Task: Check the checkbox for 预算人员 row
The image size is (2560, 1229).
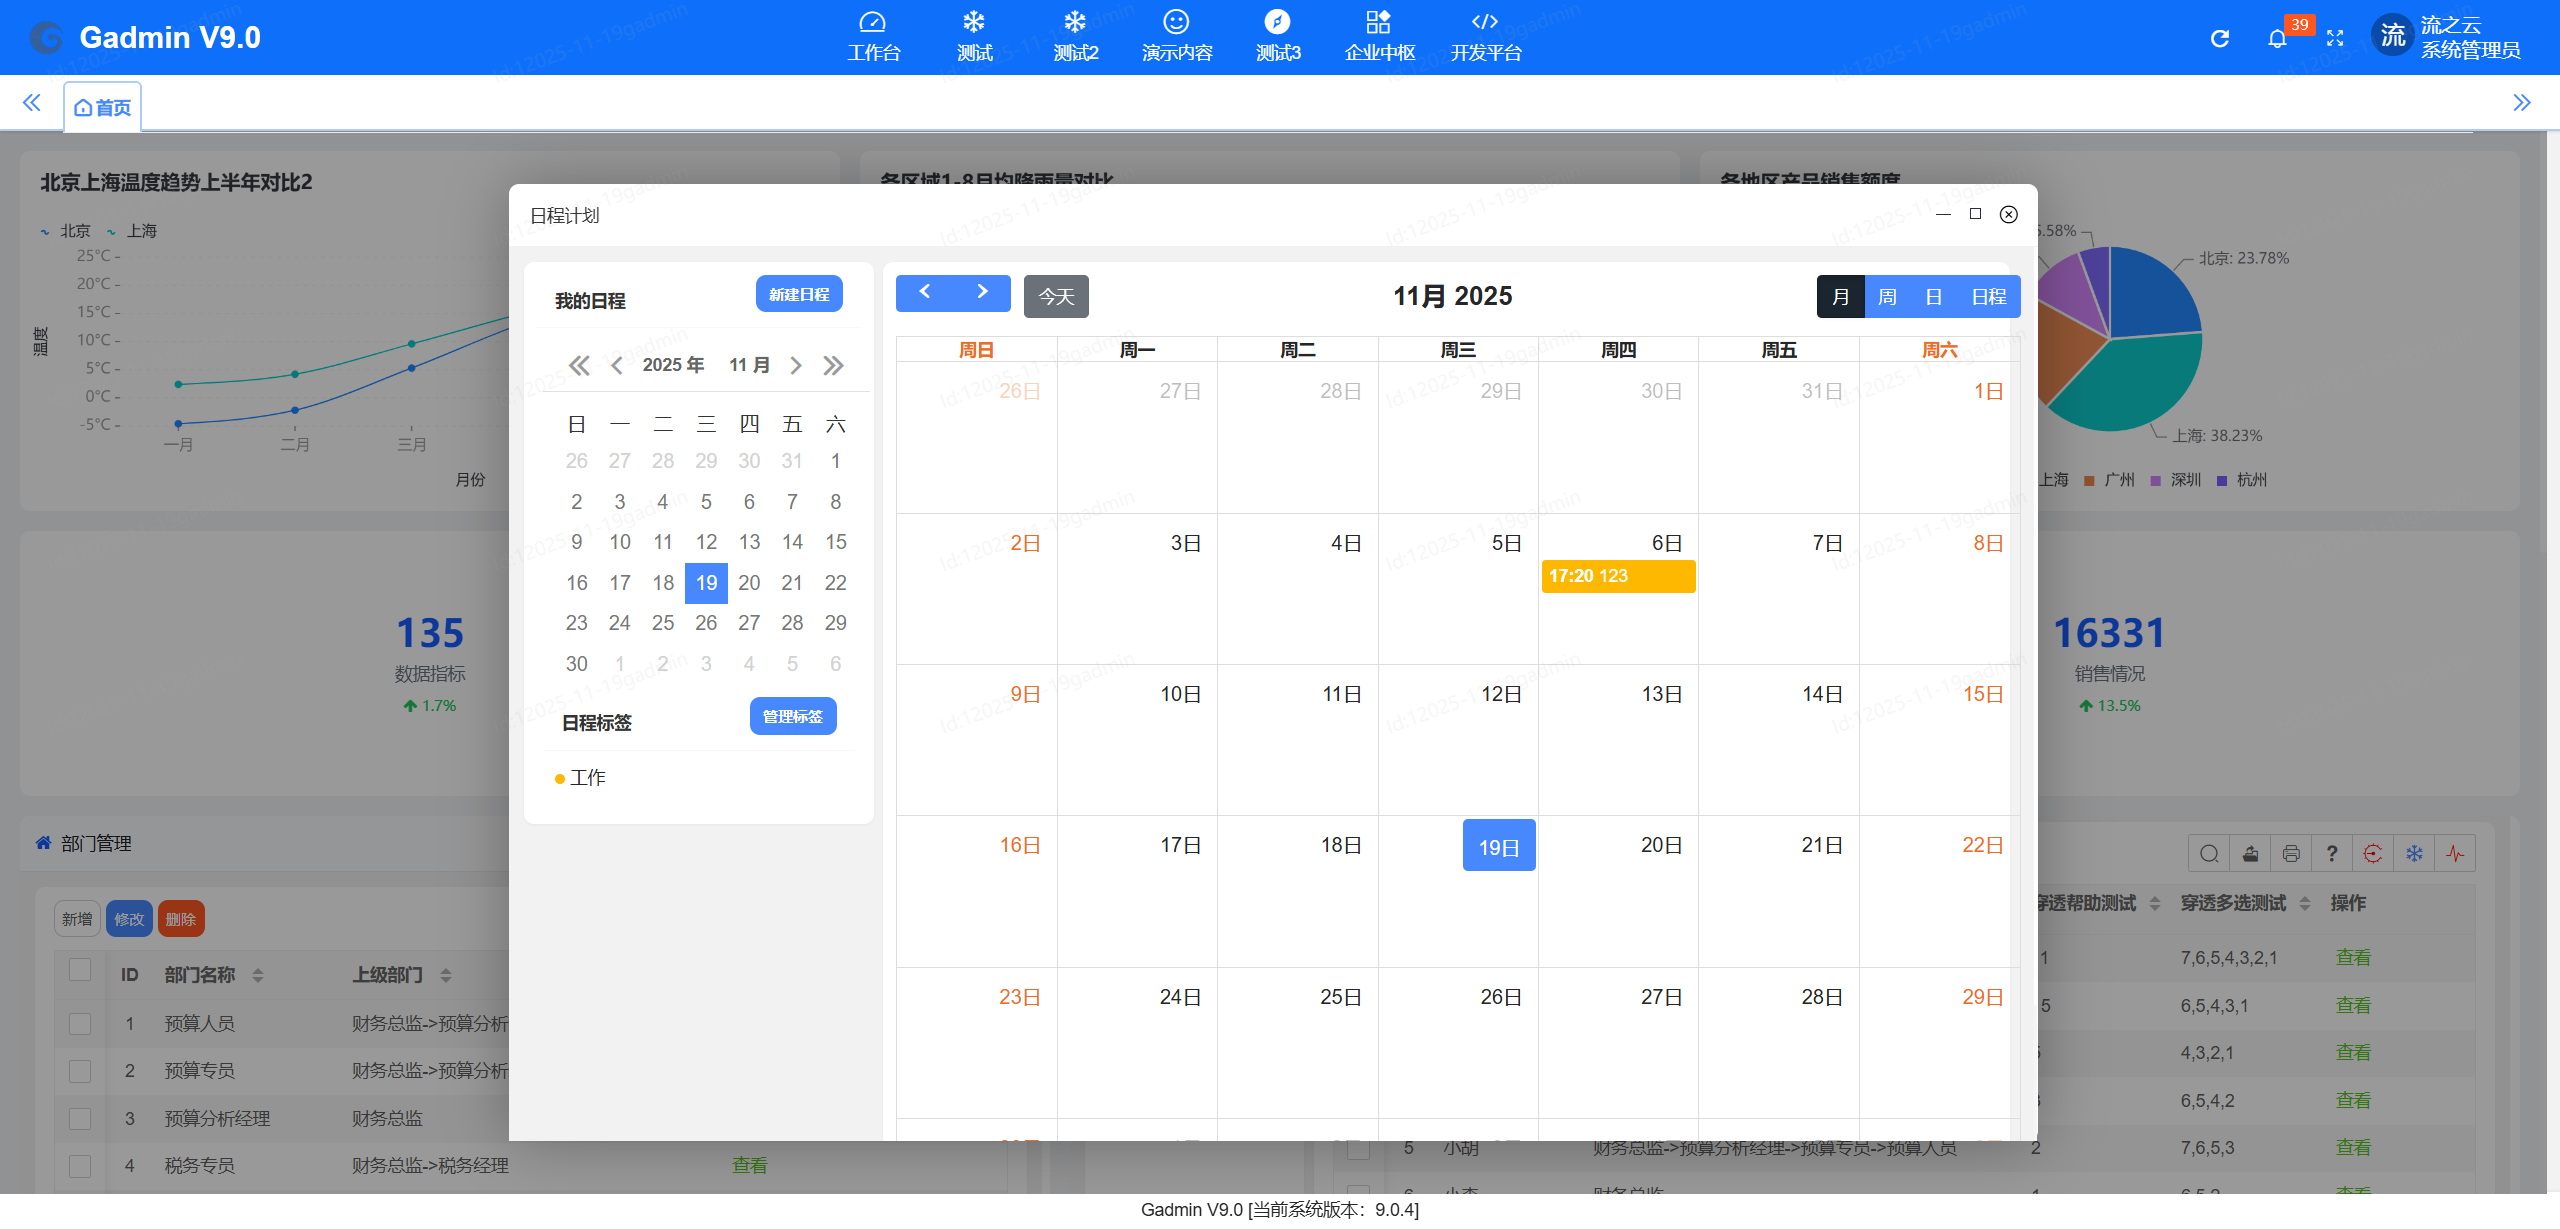Action: 80,1023
